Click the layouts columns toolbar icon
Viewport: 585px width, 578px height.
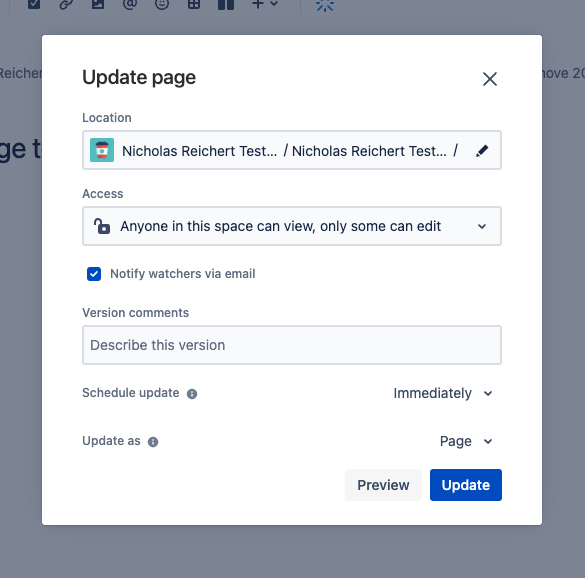tap(226, 4)
